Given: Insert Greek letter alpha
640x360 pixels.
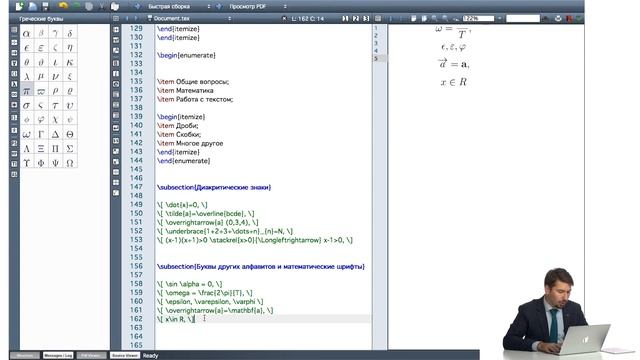Looking at the screenshot, I should point(27,33).
